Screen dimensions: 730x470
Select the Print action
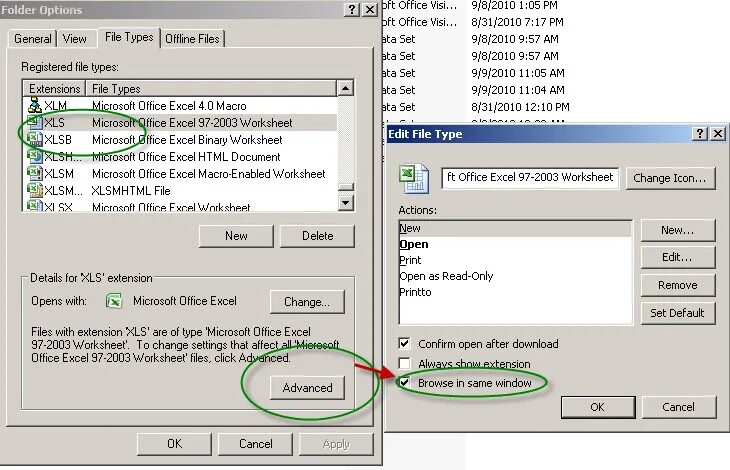(x=515, y=260)
